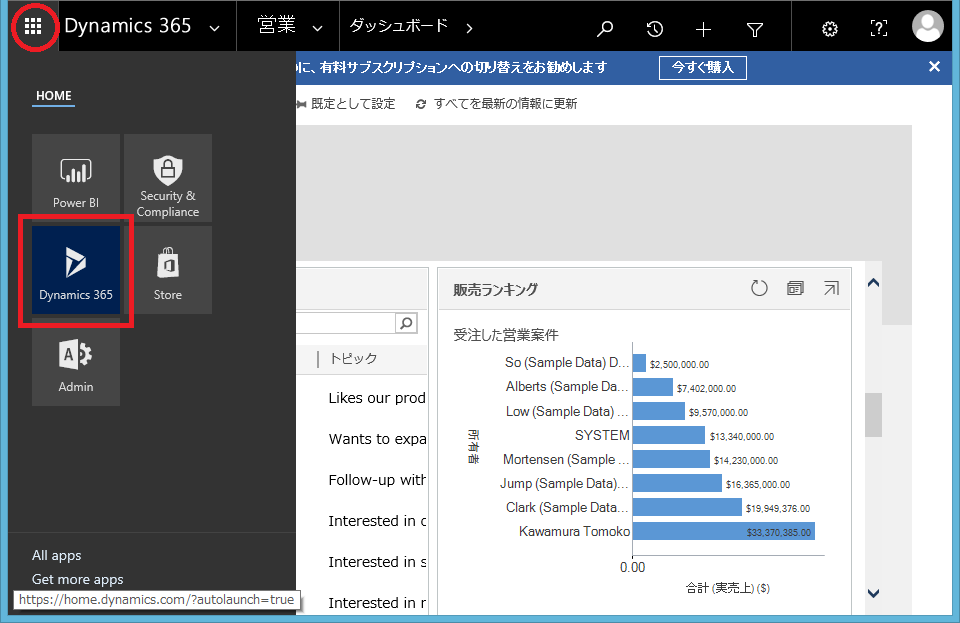The height and width of the screenshot is (623, 960).
Task: Open recent items history icon
Action: click(x=654, y=28)
